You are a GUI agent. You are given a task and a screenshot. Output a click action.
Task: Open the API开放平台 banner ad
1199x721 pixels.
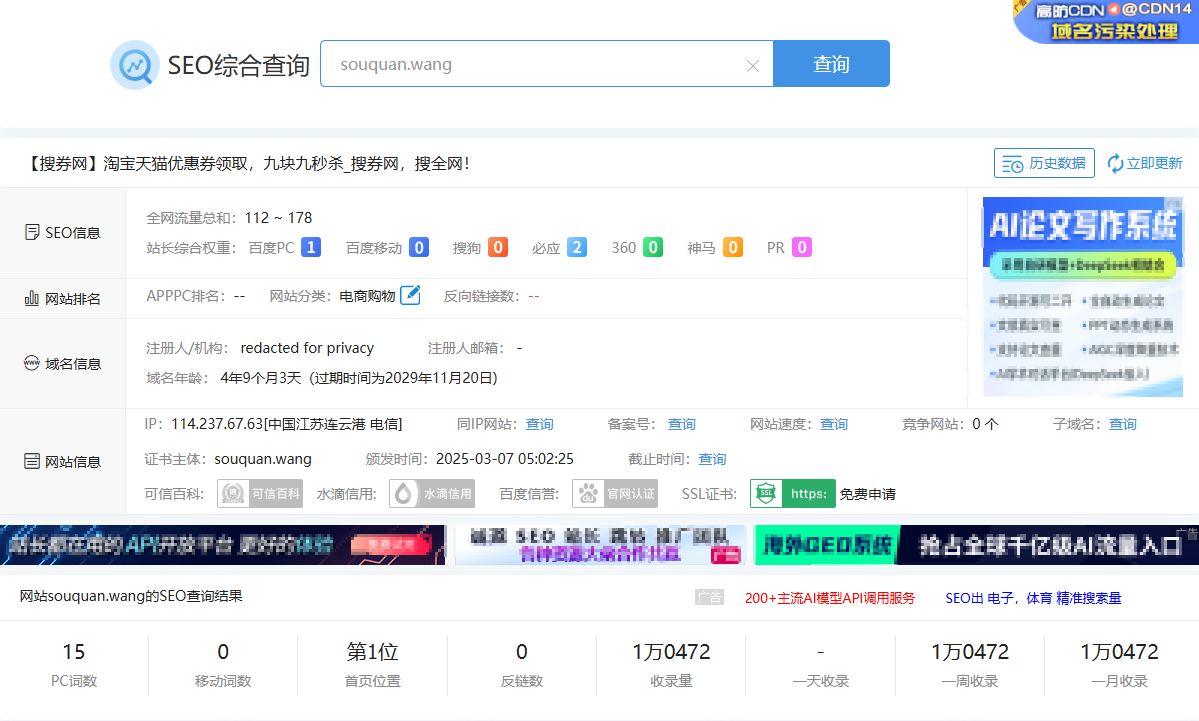(223, 545)
